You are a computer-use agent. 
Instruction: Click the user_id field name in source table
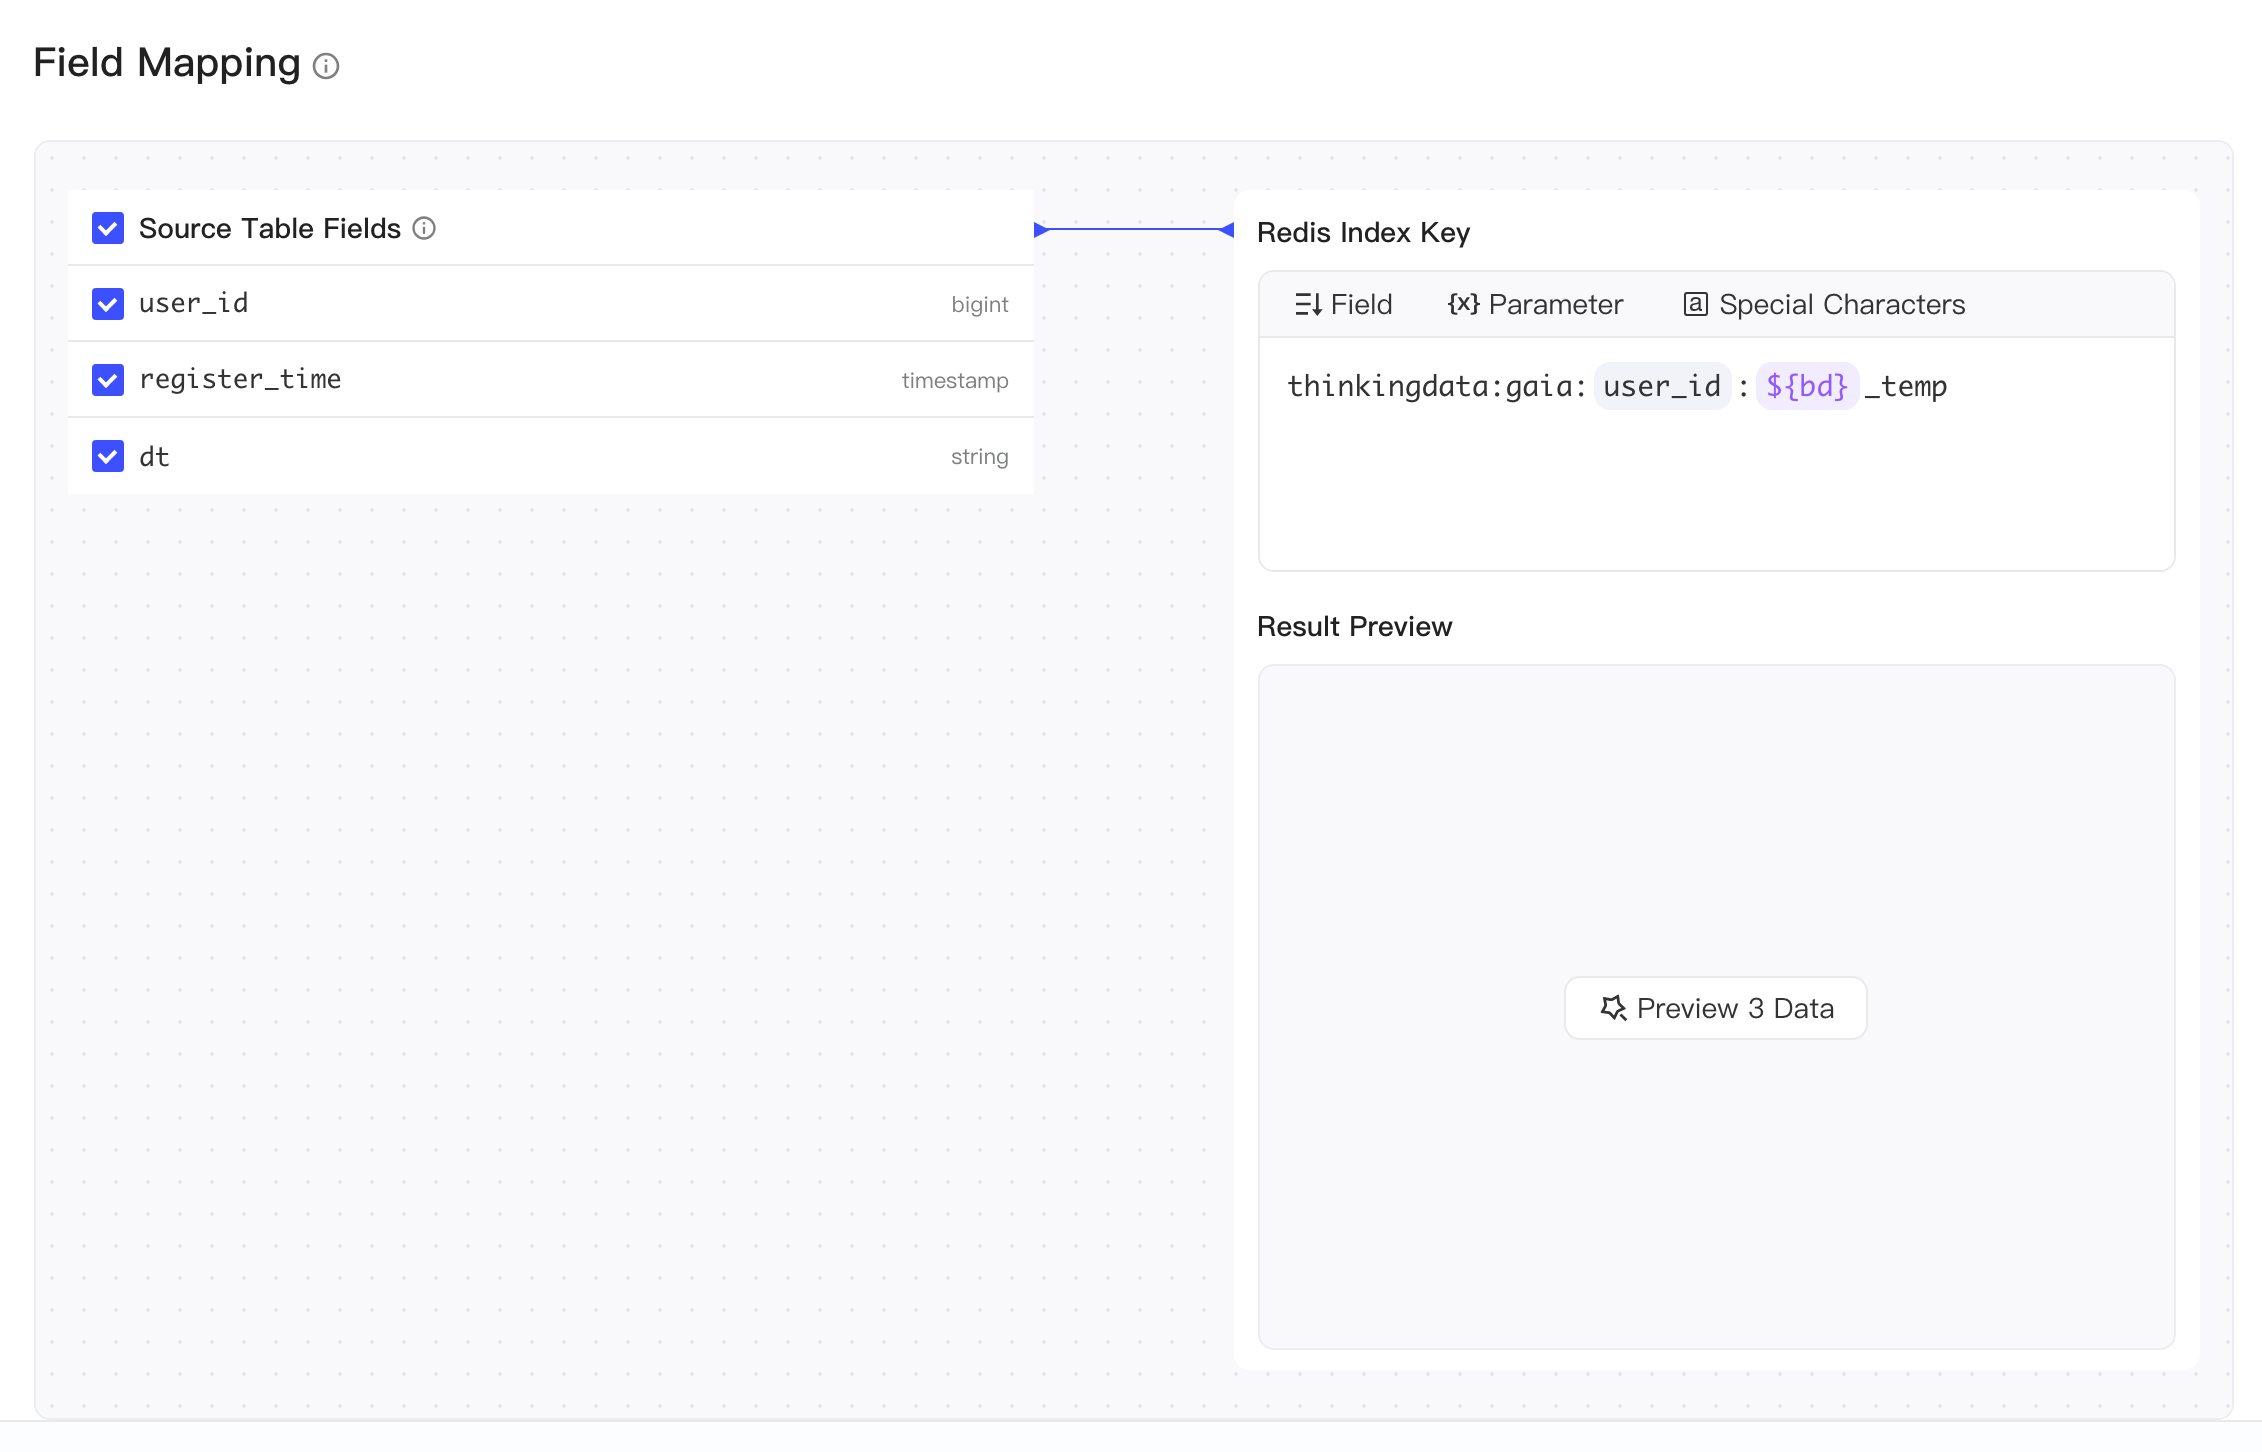pos(193,303)
